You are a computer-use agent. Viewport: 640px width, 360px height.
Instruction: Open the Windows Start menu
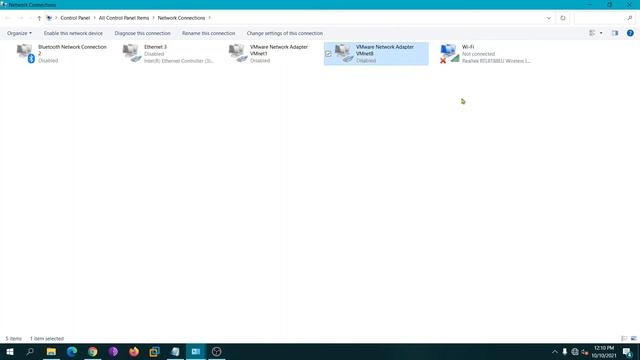tap(10, 351)
